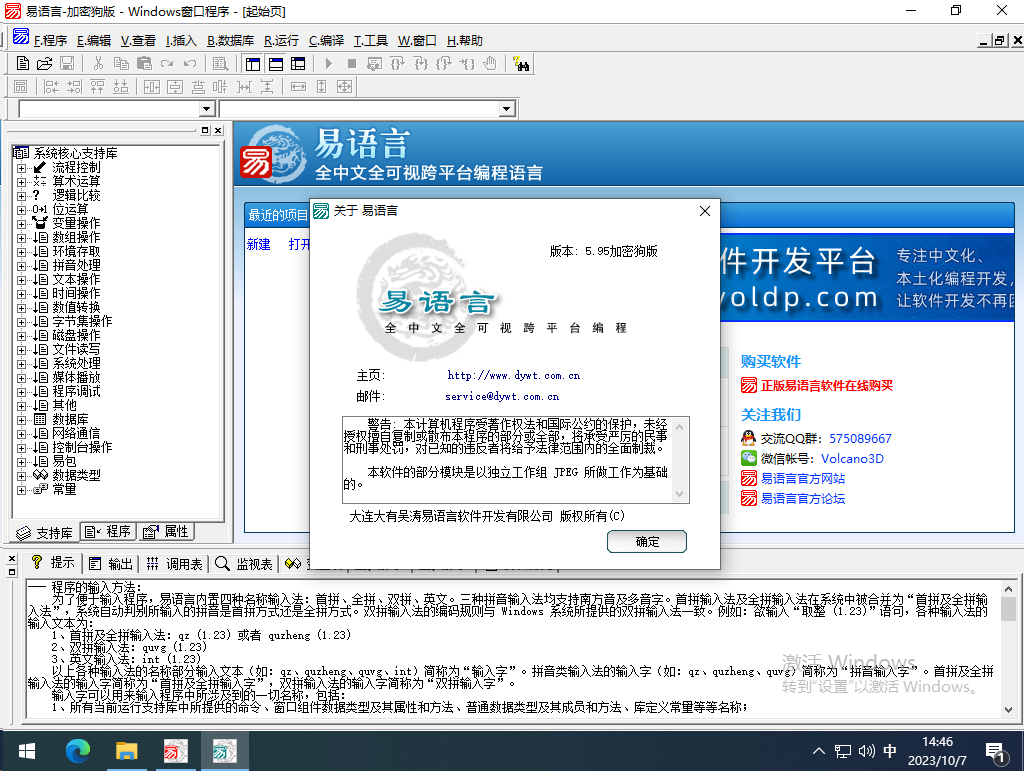The height and width of the screenshot is (771, 1024).
Task: Click the binoculars search icon
Action: (x=522, y=62)
